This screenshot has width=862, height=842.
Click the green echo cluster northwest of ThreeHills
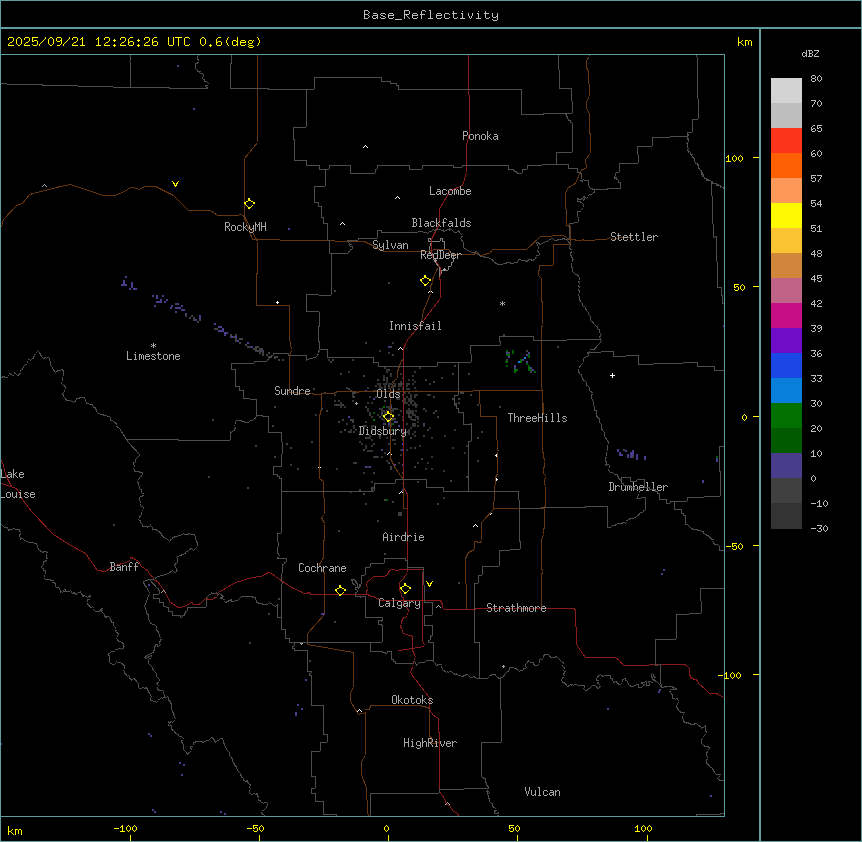click(x=520, y=361)
